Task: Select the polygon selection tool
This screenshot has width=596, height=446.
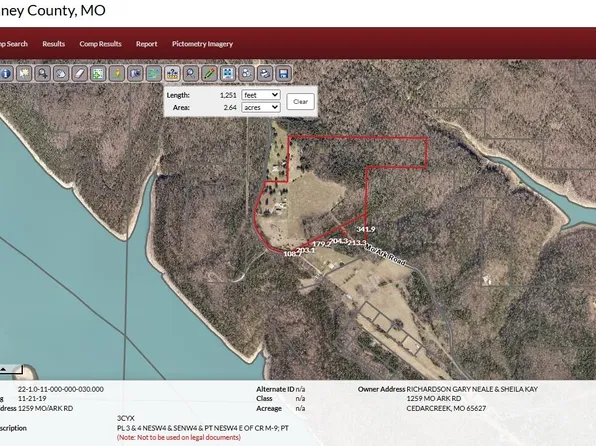Action: 61,73
